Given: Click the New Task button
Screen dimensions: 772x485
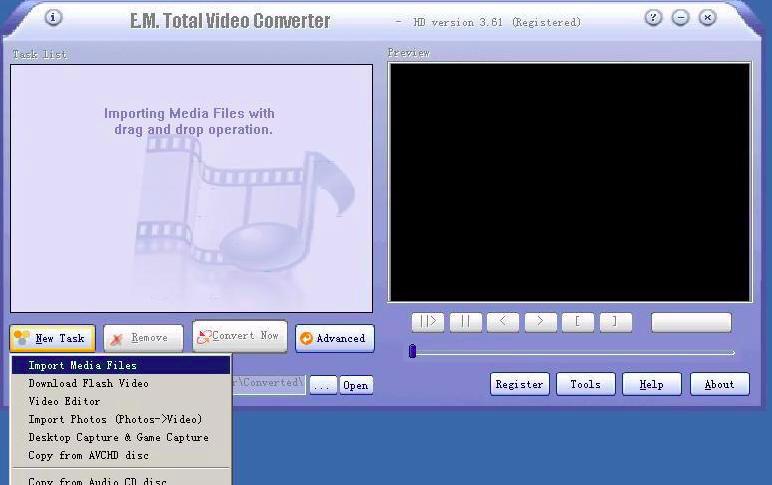Looking at the screenshot, I should [x=52, y=338].
